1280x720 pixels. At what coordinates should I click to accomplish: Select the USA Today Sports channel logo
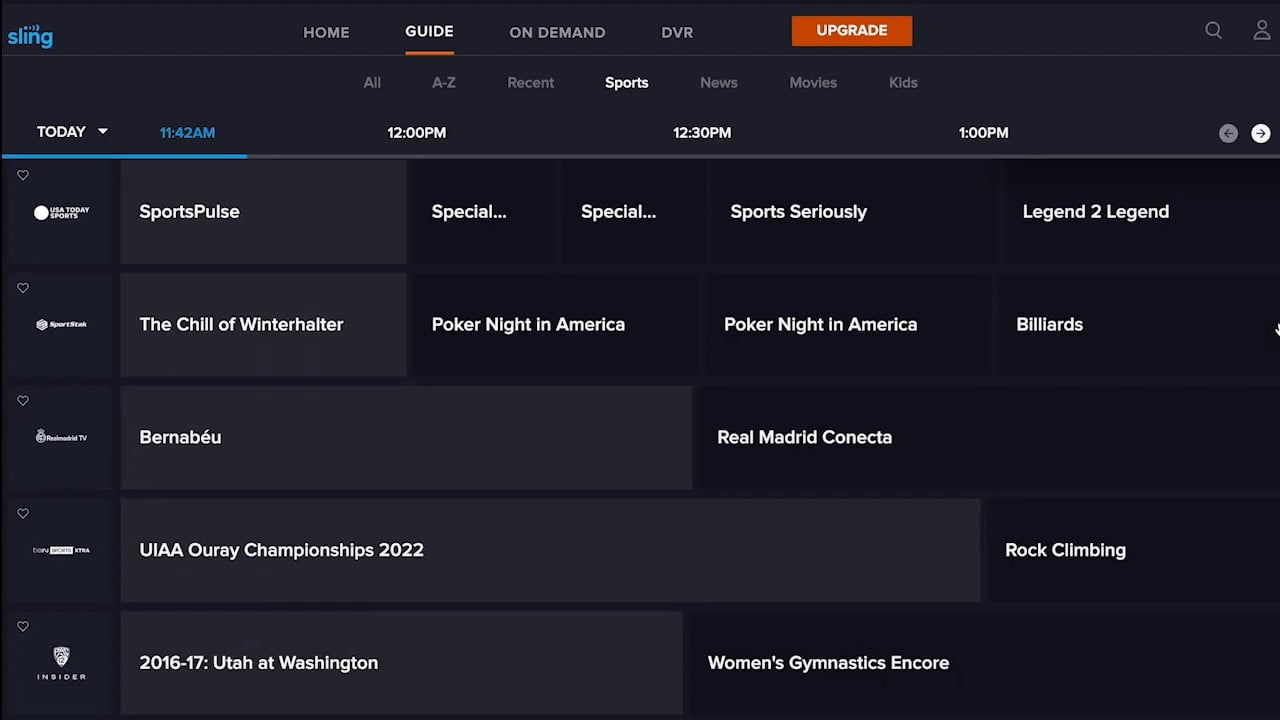point(60,212)
